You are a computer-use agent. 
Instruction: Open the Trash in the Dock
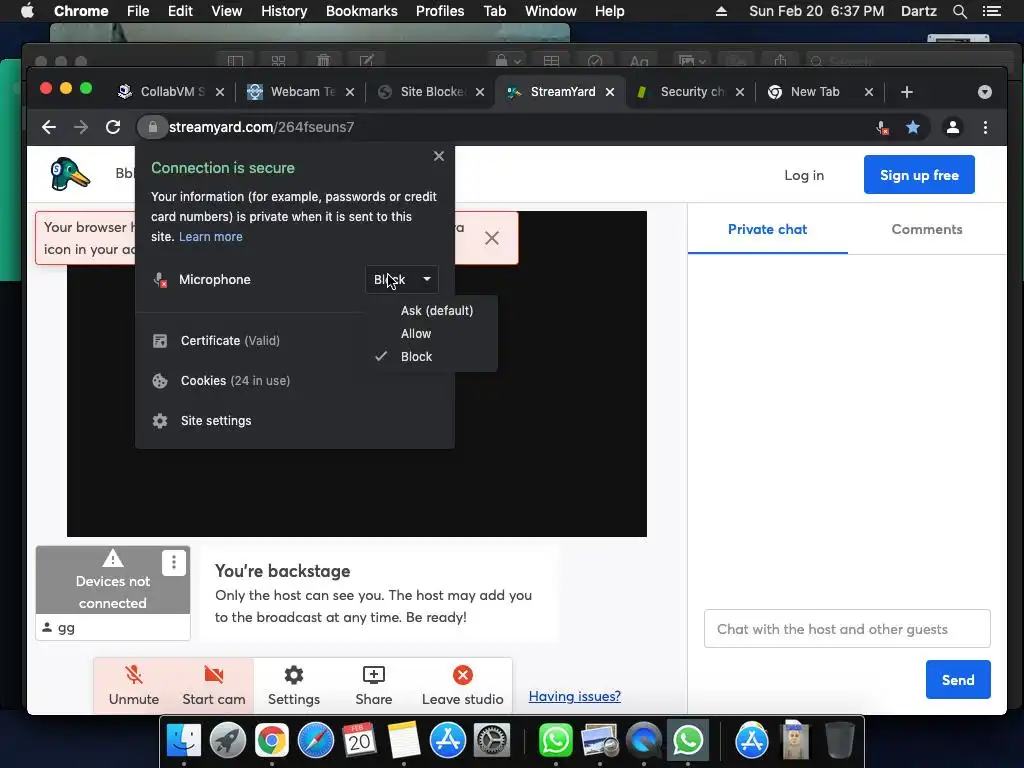[x=839, y=740]
